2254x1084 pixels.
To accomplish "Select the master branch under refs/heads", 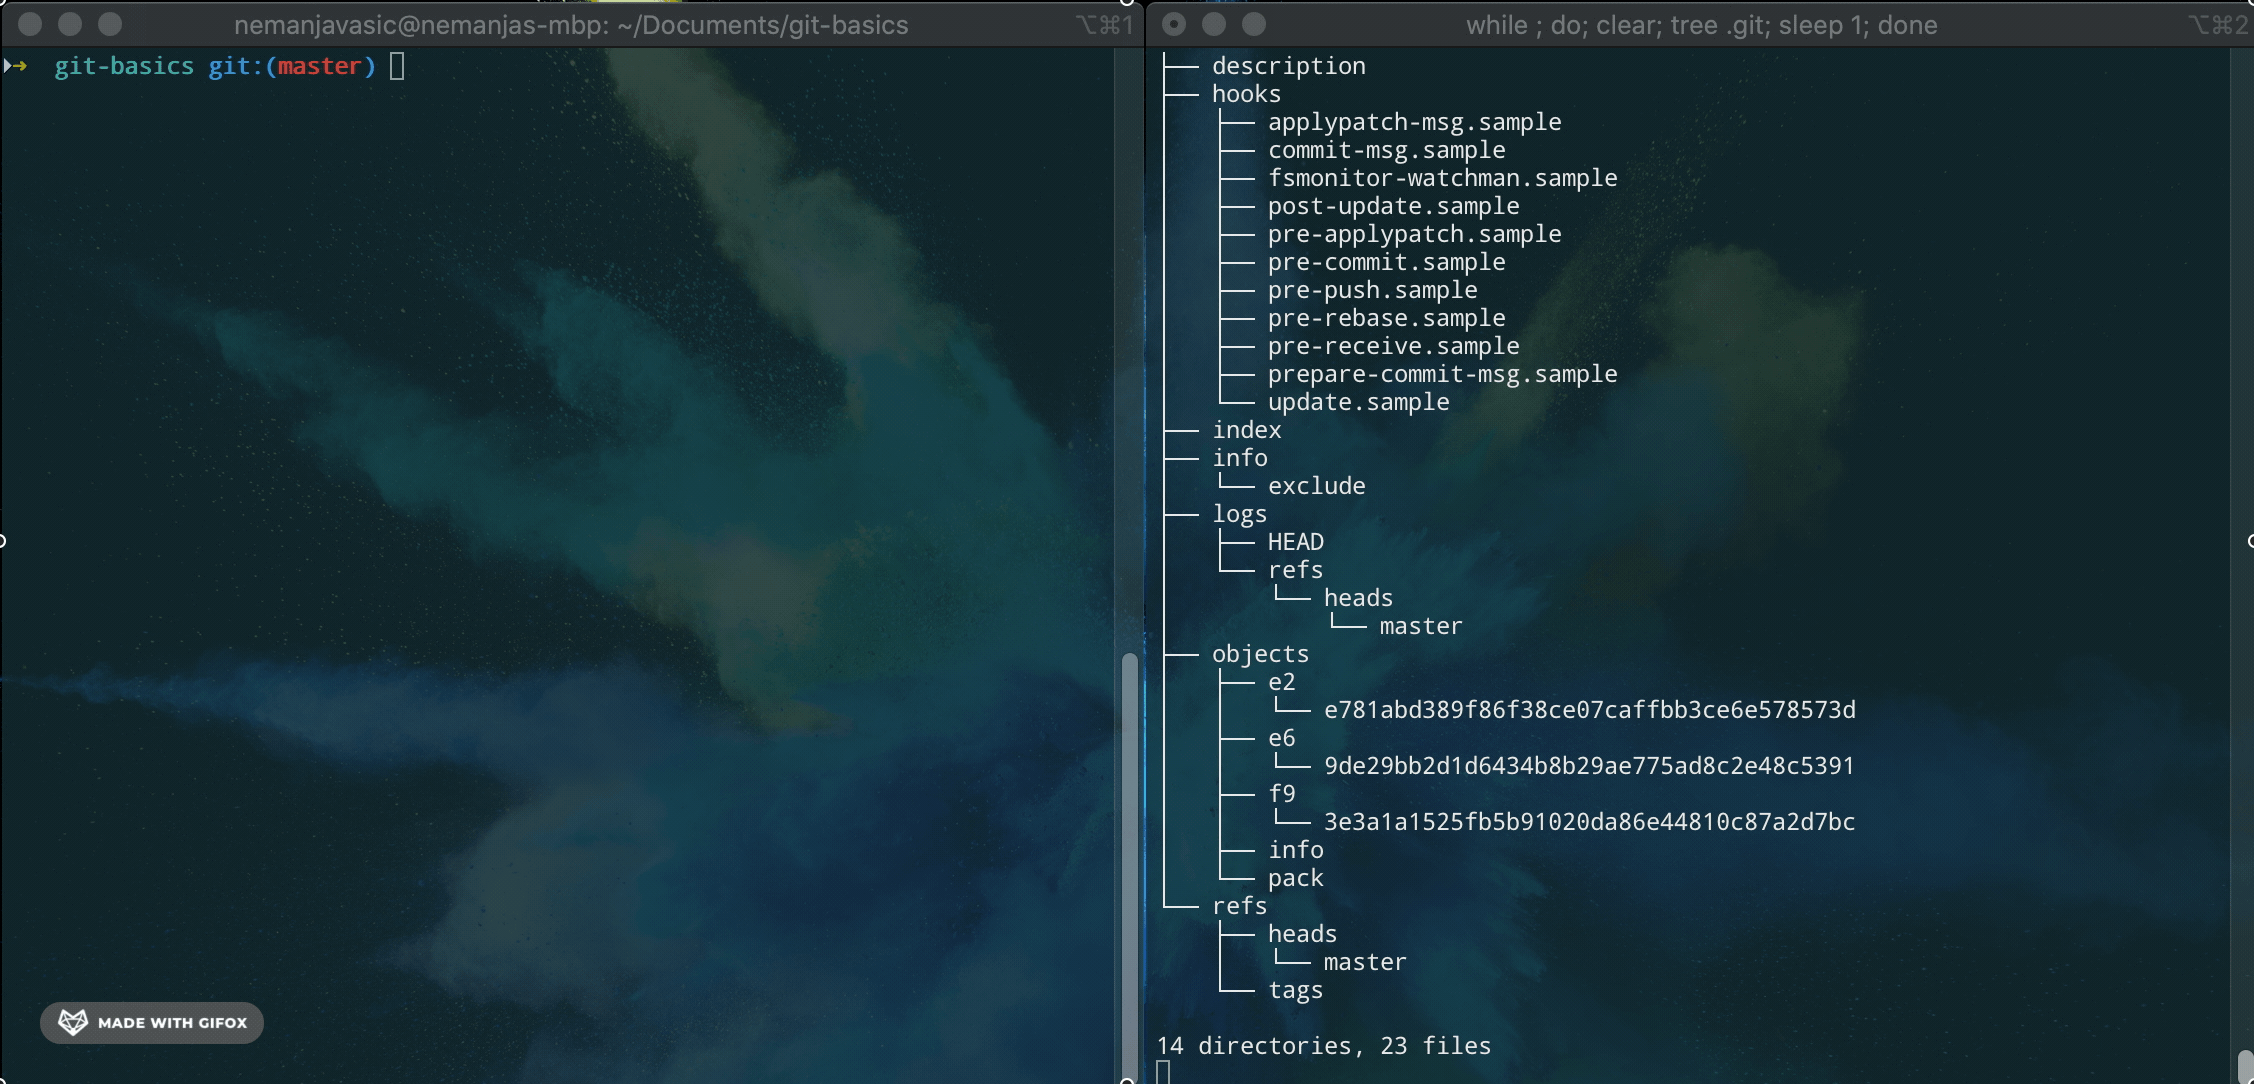I will point(1364,962).
